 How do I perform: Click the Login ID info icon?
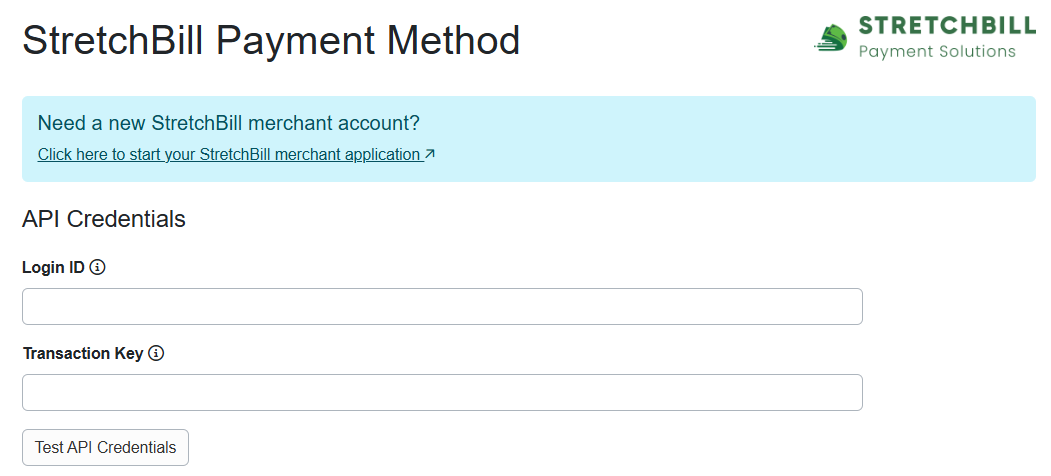click(97, 267)
